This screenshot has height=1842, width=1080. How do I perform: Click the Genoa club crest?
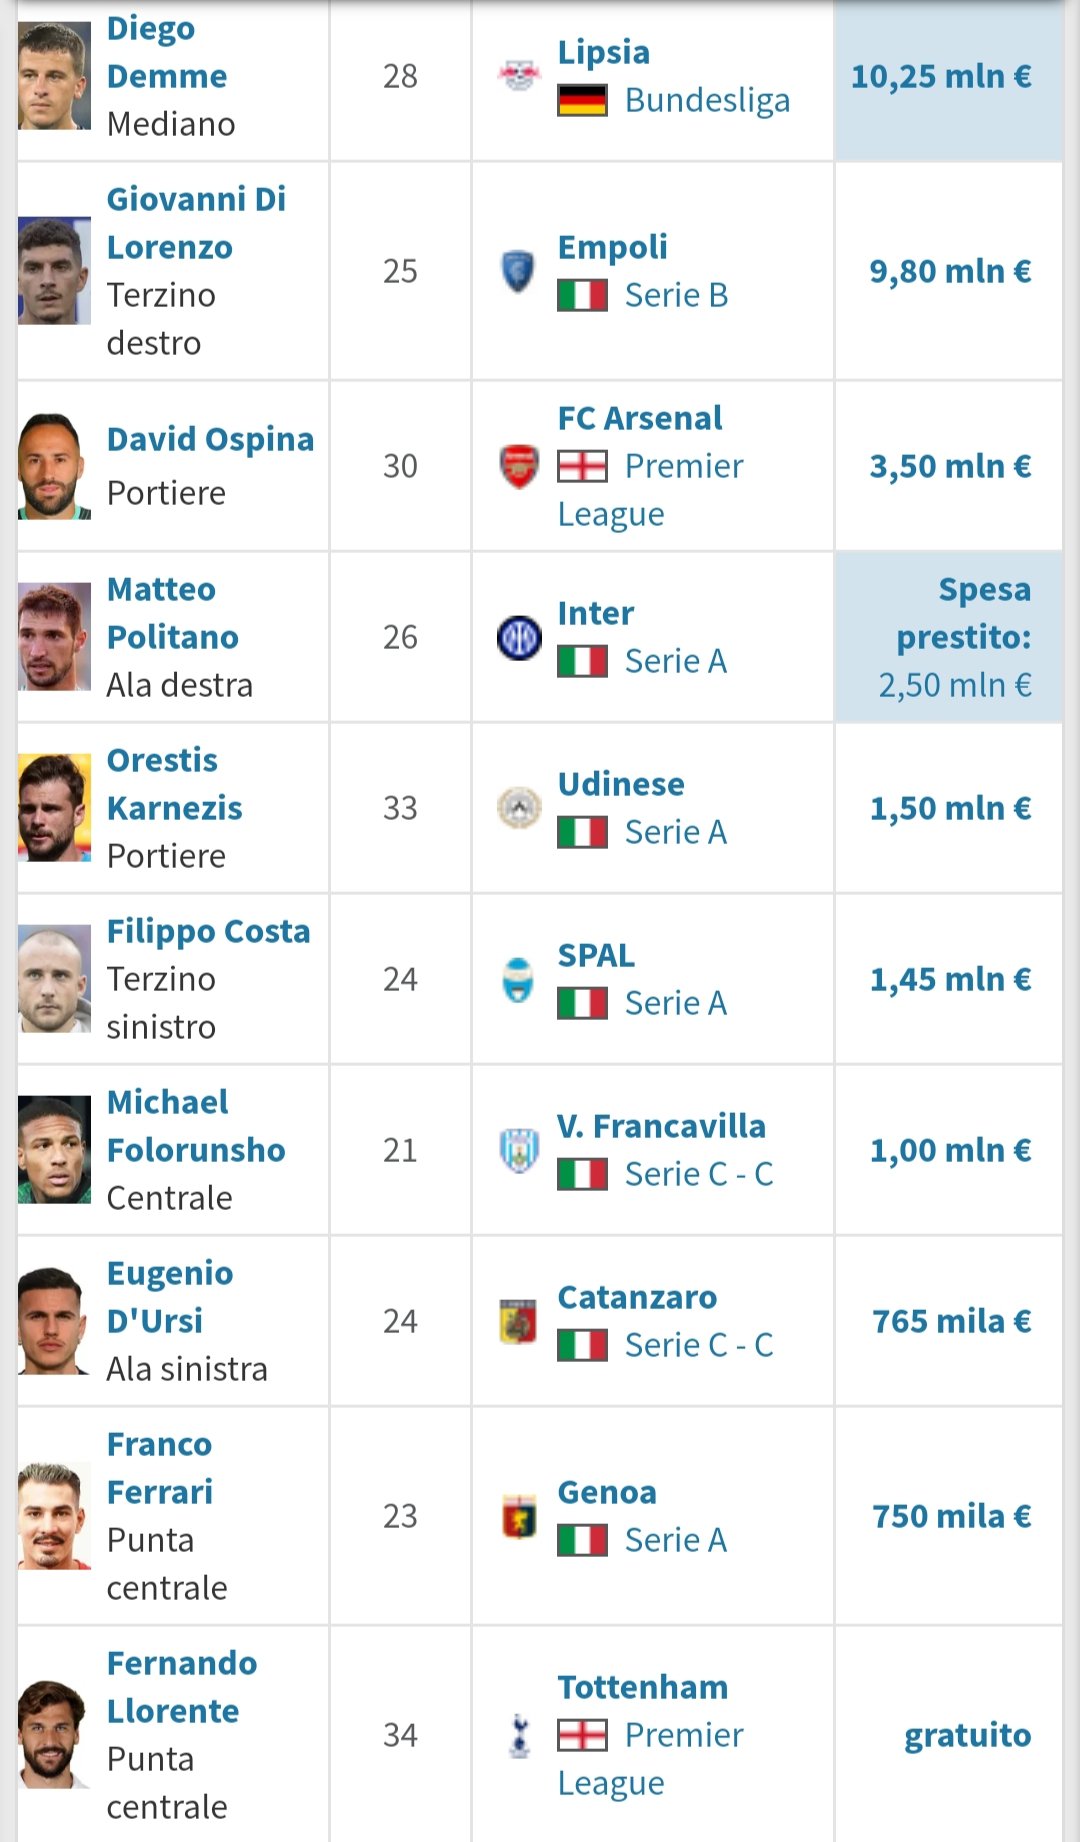[519, 1516]
